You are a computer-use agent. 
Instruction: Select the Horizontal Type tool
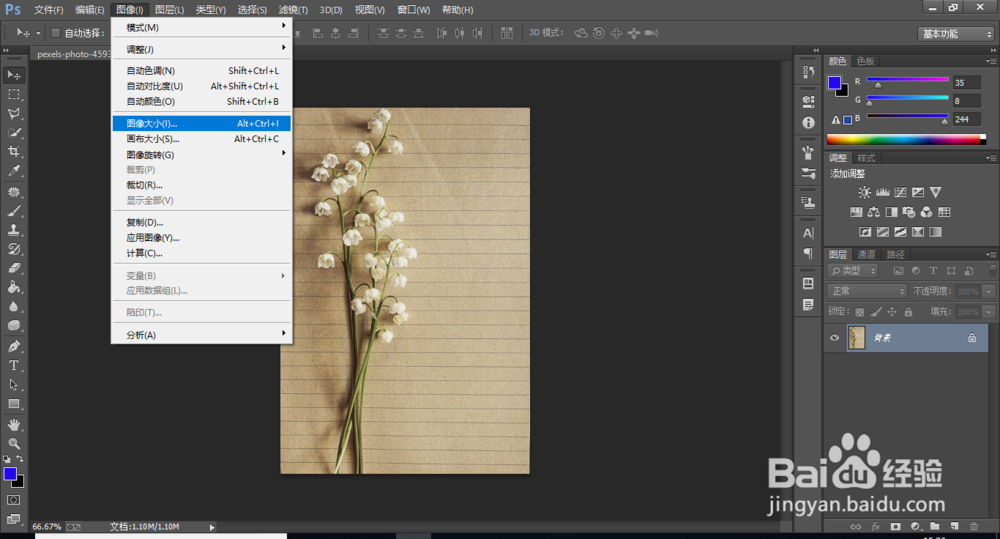pyautogui.click(x=13, y=365)
